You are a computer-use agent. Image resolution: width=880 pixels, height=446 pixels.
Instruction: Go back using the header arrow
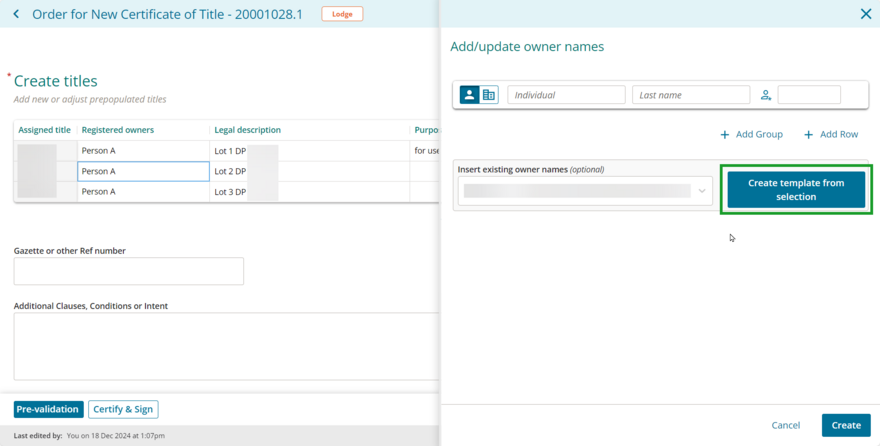pos(16,14)
